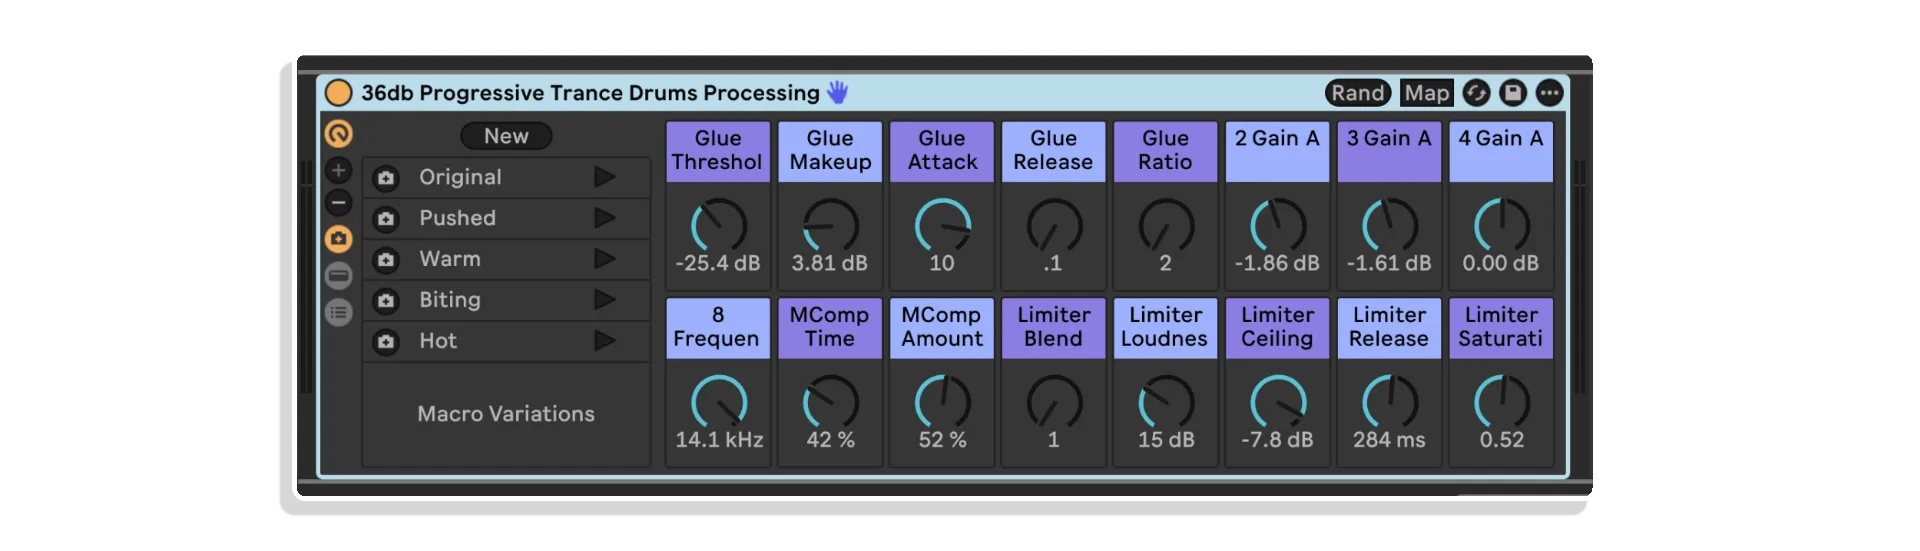Viewport: 1920px width, 551px height.
Task: Click the 4 Gain A knob
Action: (1502, 225)
